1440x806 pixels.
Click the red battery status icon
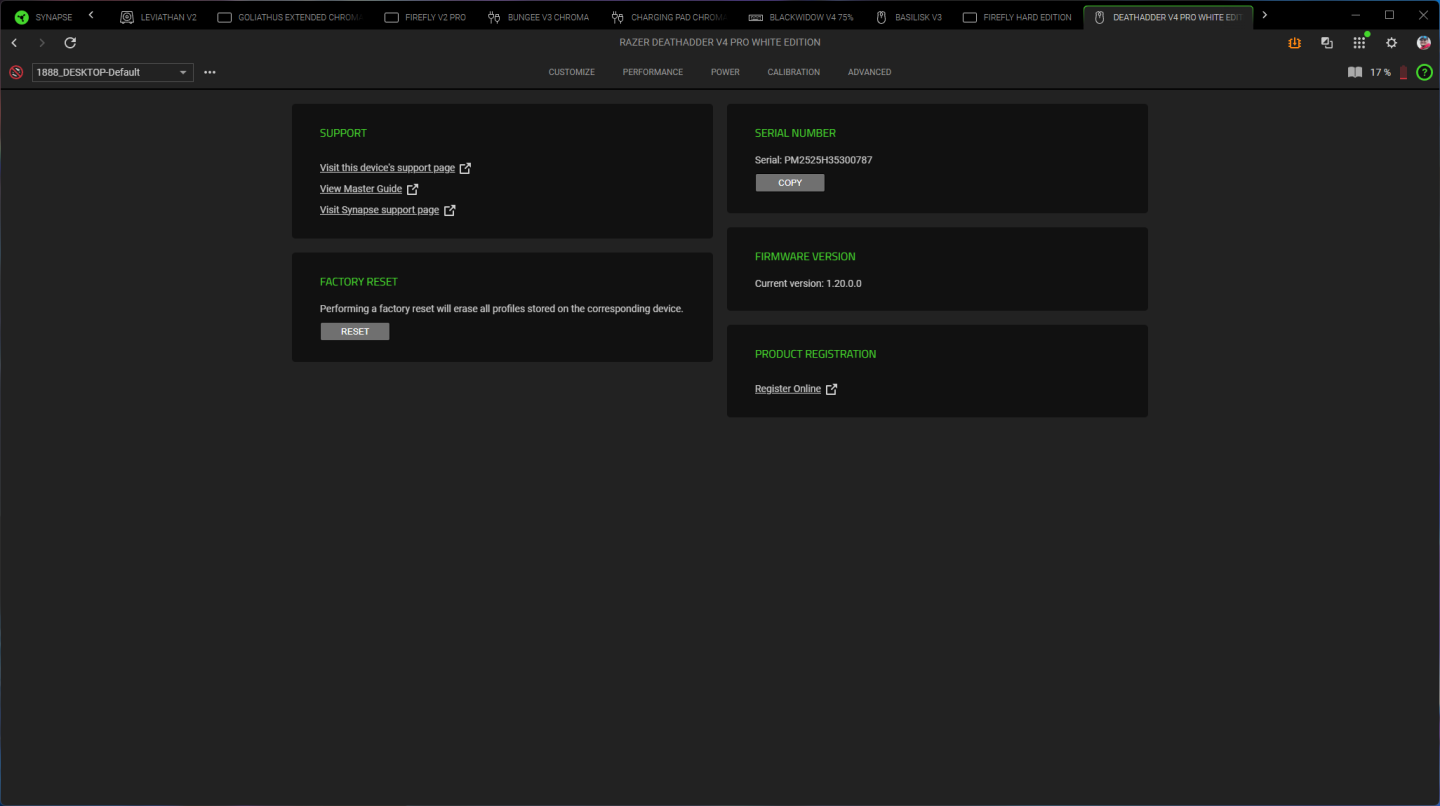(x=1403, y=72)
